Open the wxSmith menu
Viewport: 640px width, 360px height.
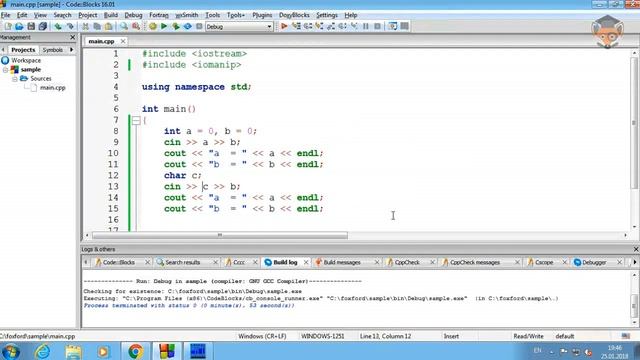click(187, 15)
